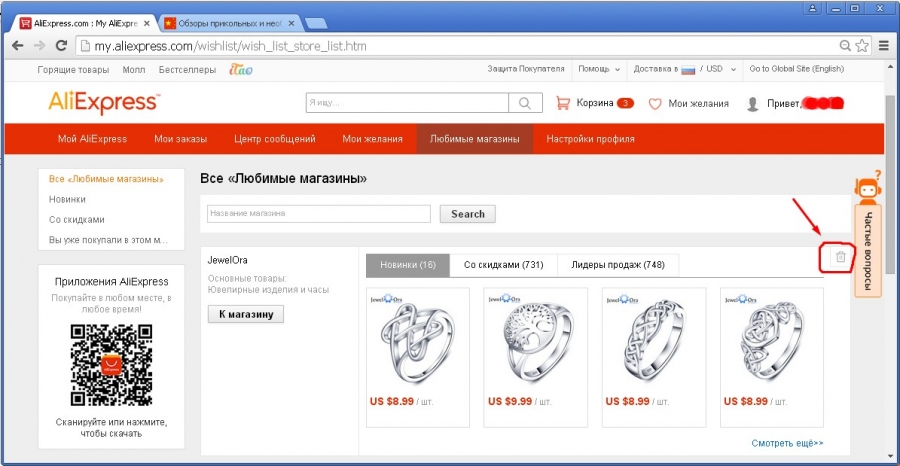This screenshot has width=900, height=466.
Task: Expand the Помощь dropdown
Action: [x=599, y=69]
